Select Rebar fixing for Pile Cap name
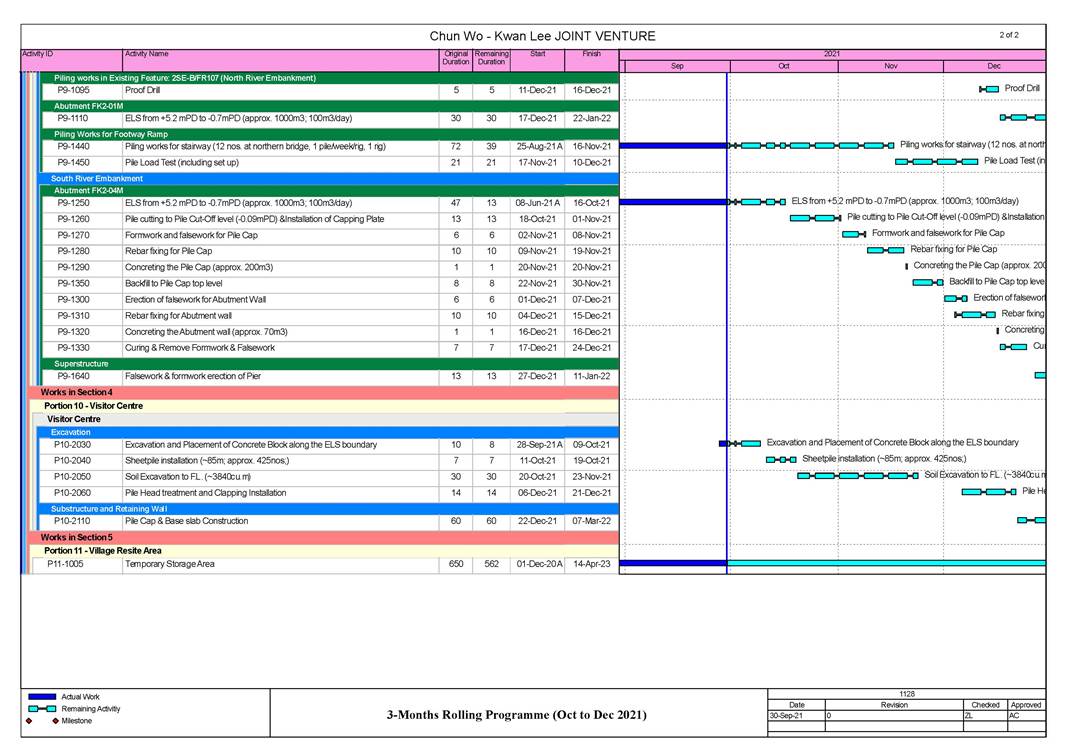The height and width of the screenshot is (756, 1068). (168, 251)
